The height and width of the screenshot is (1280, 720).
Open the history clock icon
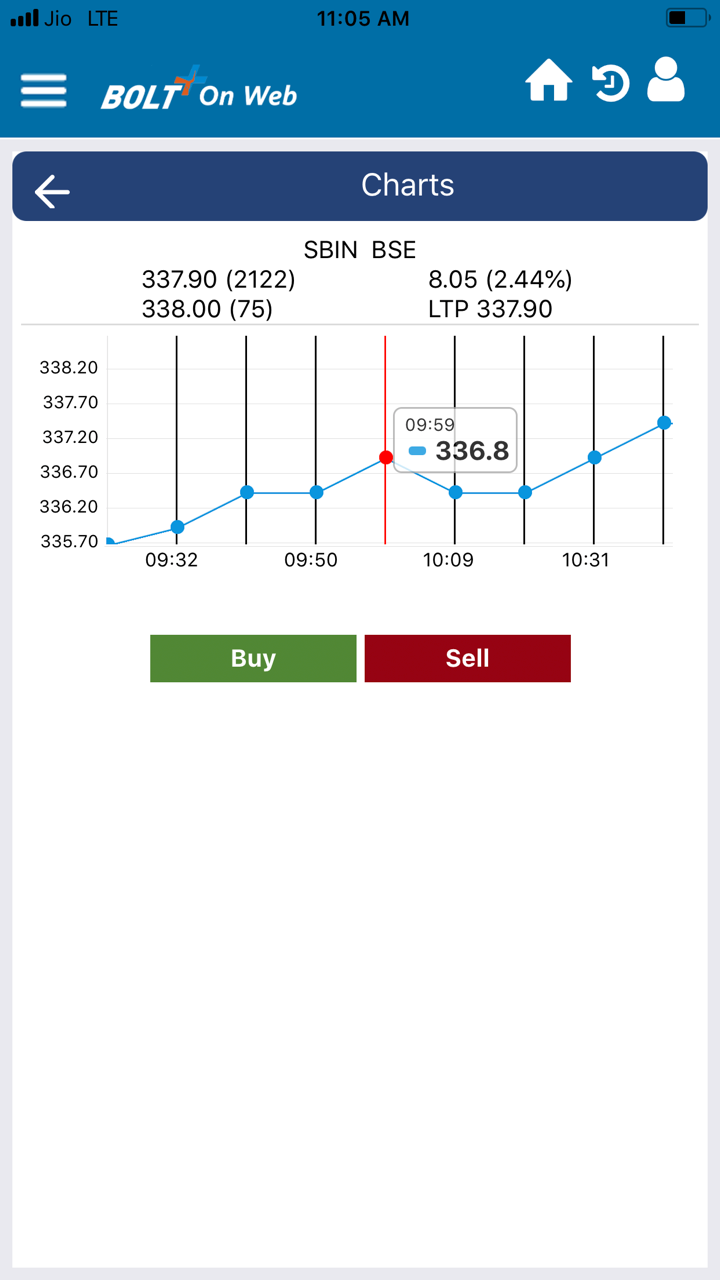[x=610, y=83]
